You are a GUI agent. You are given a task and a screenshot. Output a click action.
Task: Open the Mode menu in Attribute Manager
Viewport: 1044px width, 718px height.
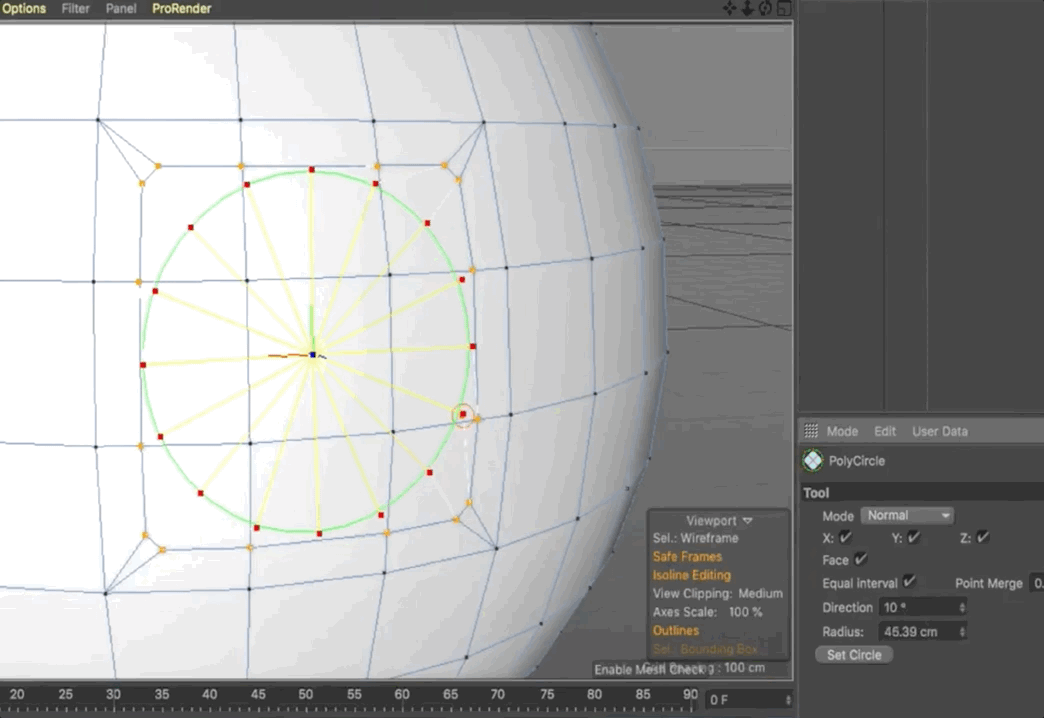(842, 431)
